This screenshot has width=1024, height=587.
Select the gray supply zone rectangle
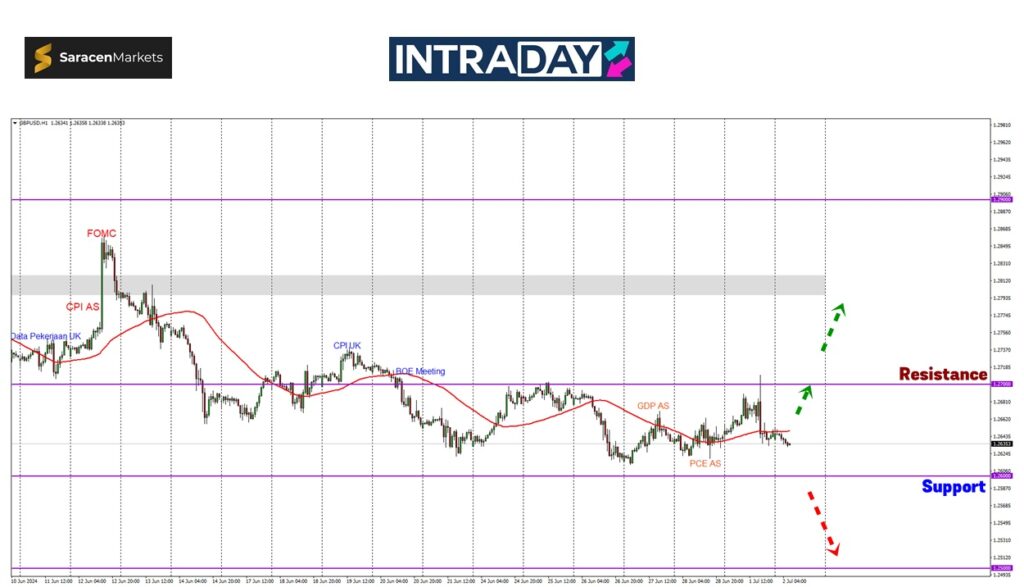coord(400,285)
